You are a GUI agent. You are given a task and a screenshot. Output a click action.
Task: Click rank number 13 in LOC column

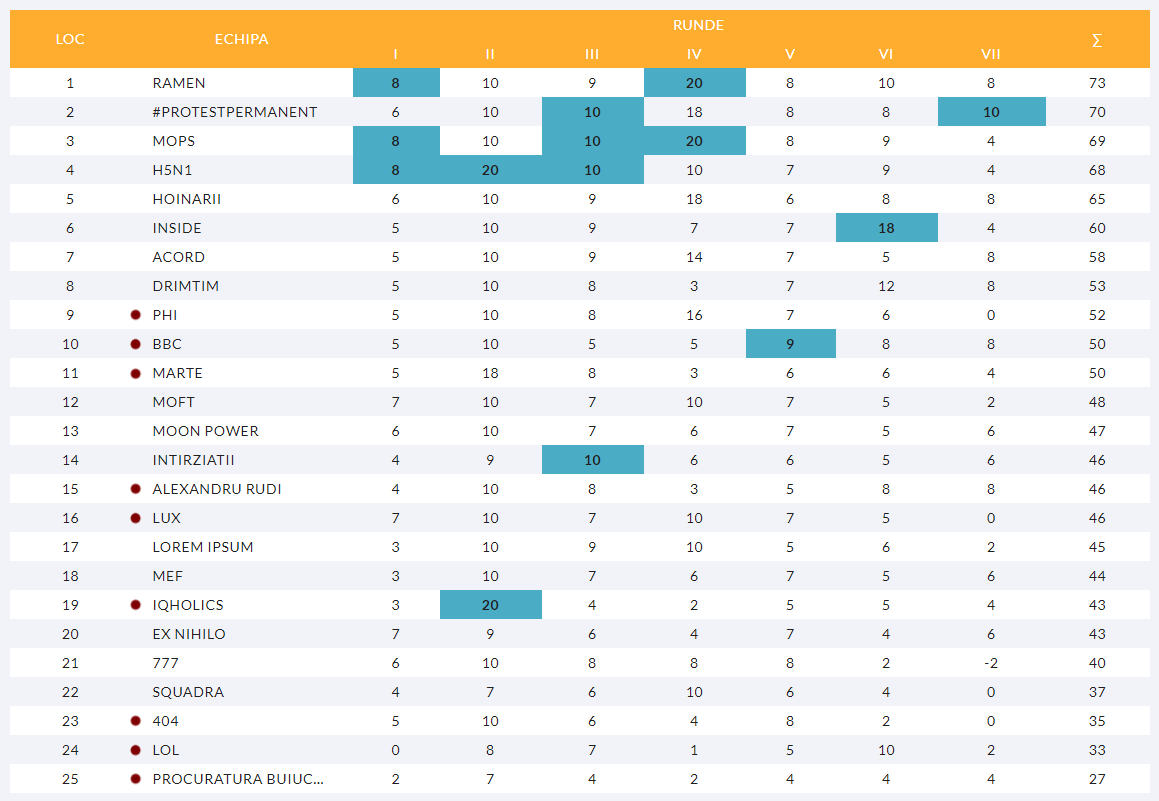point(70,431)
